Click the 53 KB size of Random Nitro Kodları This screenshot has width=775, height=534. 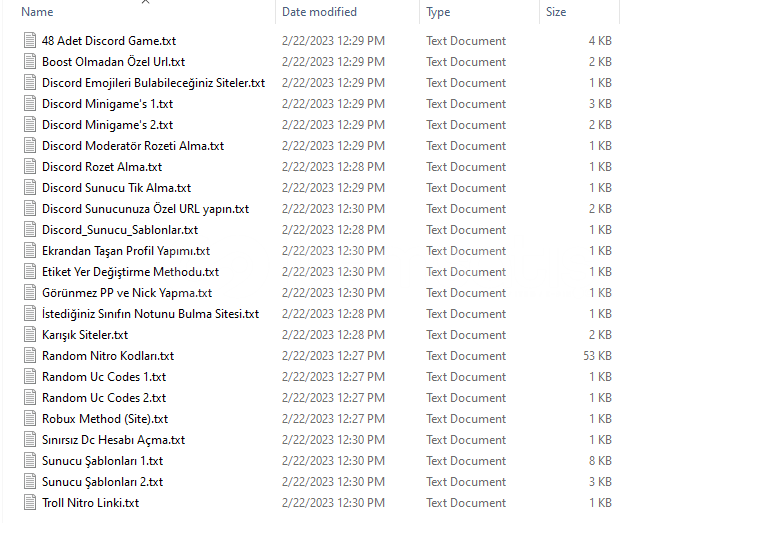click(598, 356)
